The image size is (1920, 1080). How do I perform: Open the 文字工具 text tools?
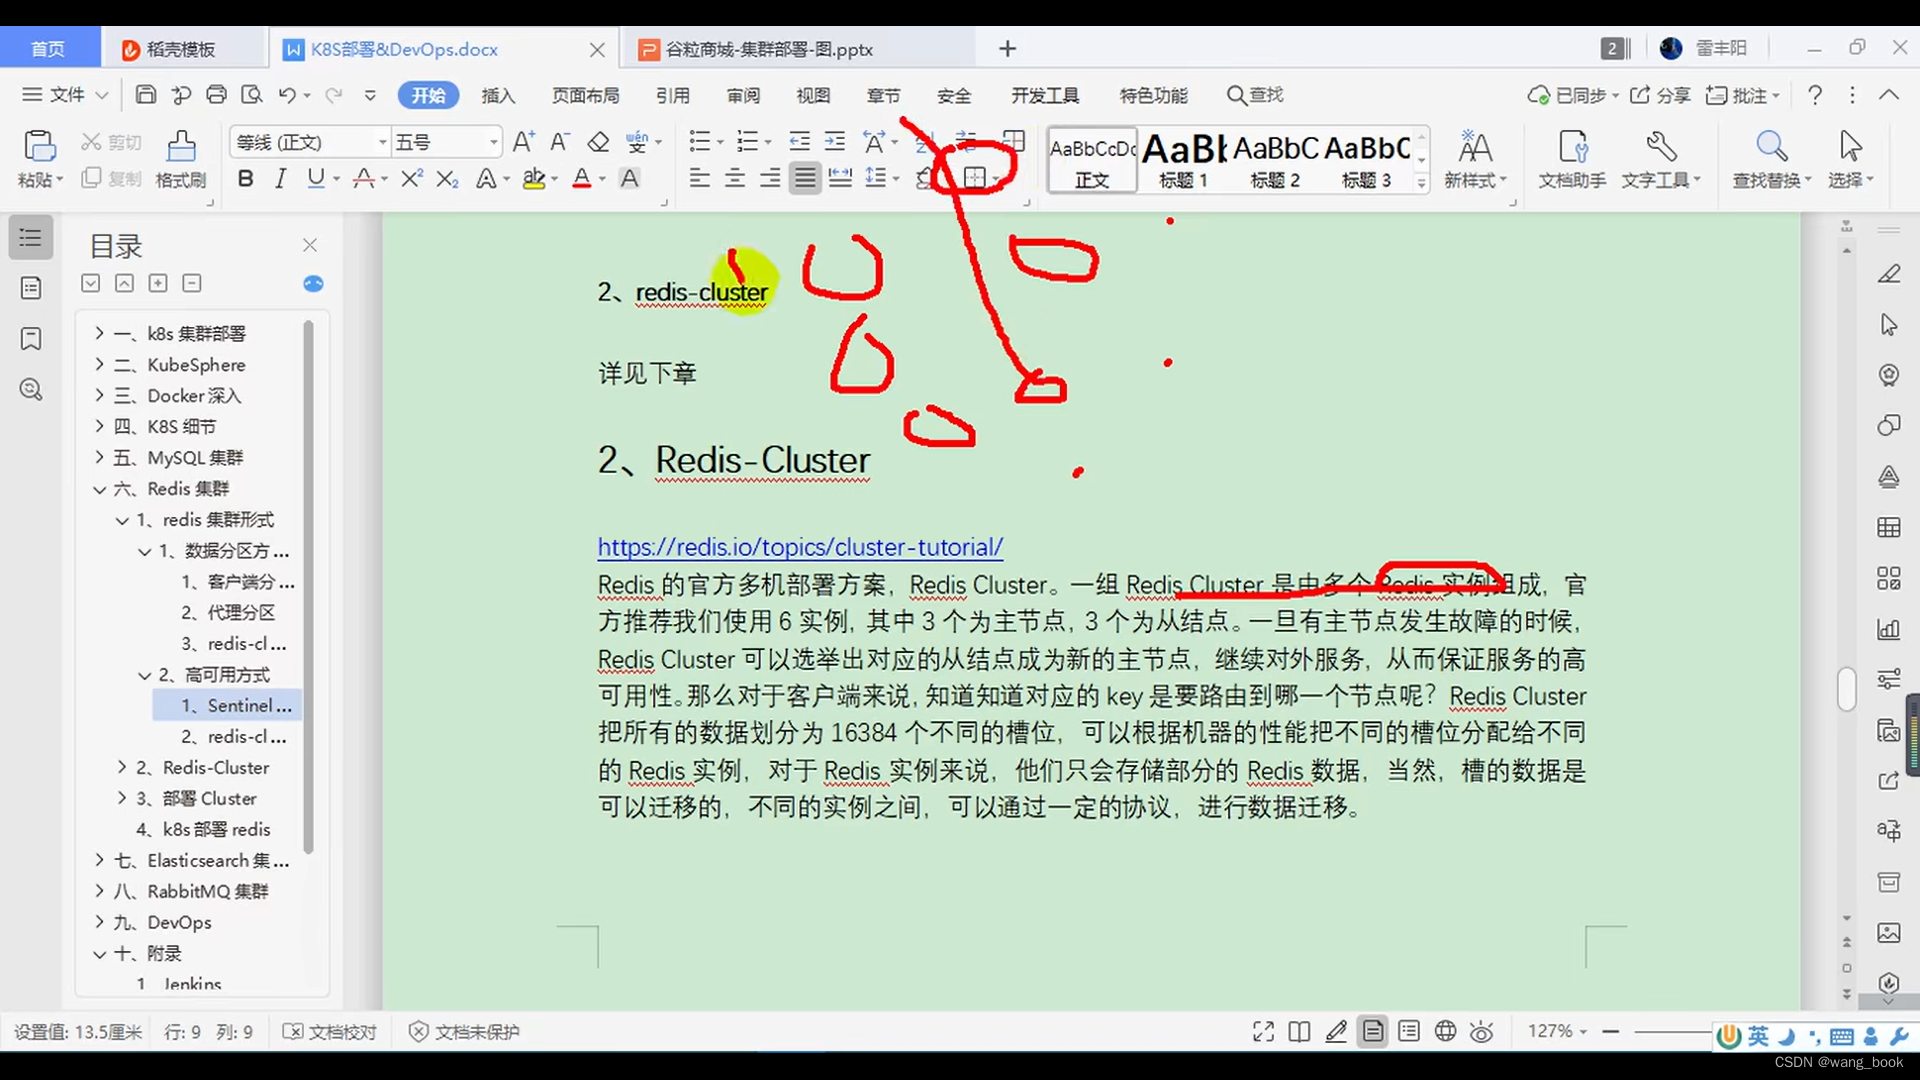(1660, 160)
